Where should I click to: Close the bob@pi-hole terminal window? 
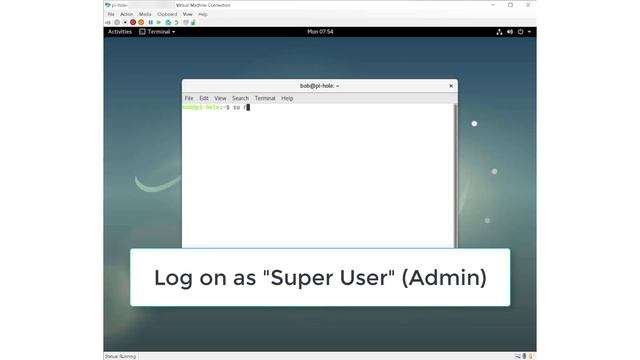pyautogui.click(x=451, y=86)
